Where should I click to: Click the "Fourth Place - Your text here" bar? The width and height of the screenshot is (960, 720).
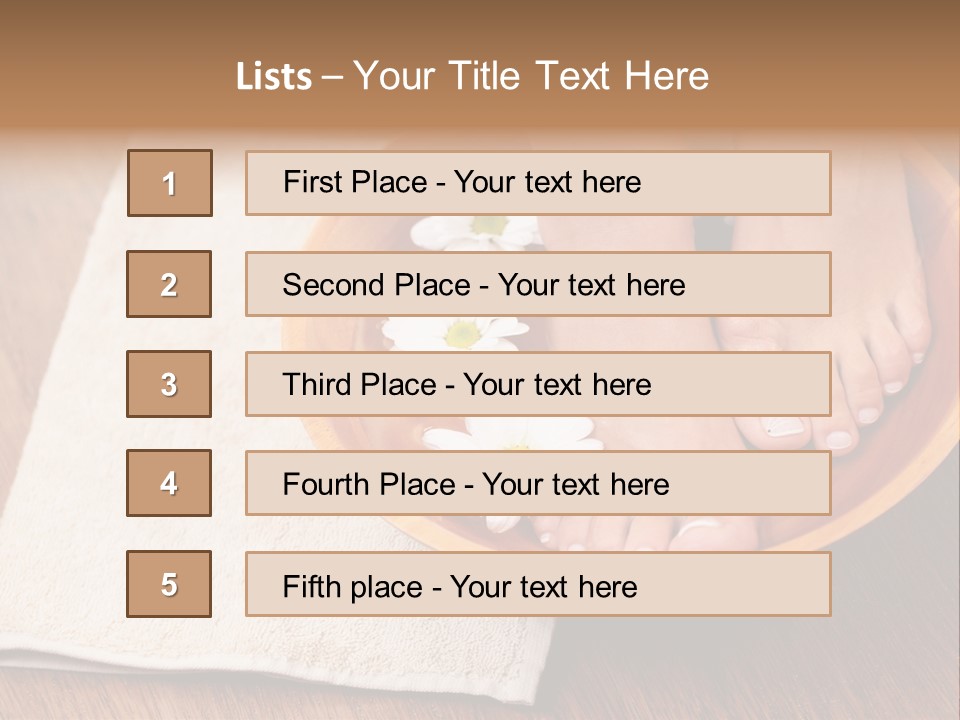click(538, 483)
